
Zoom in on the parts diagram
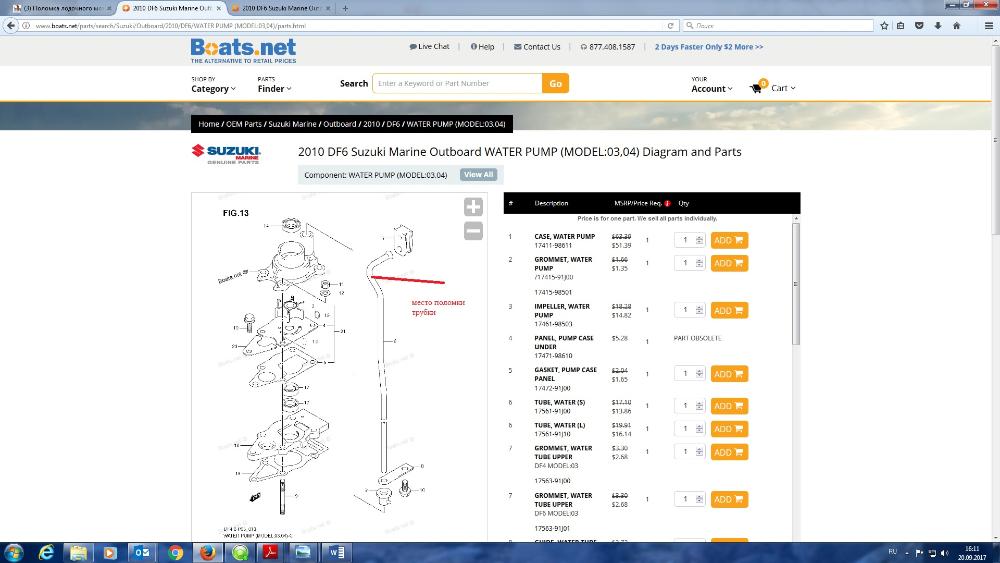coord(473,207)
